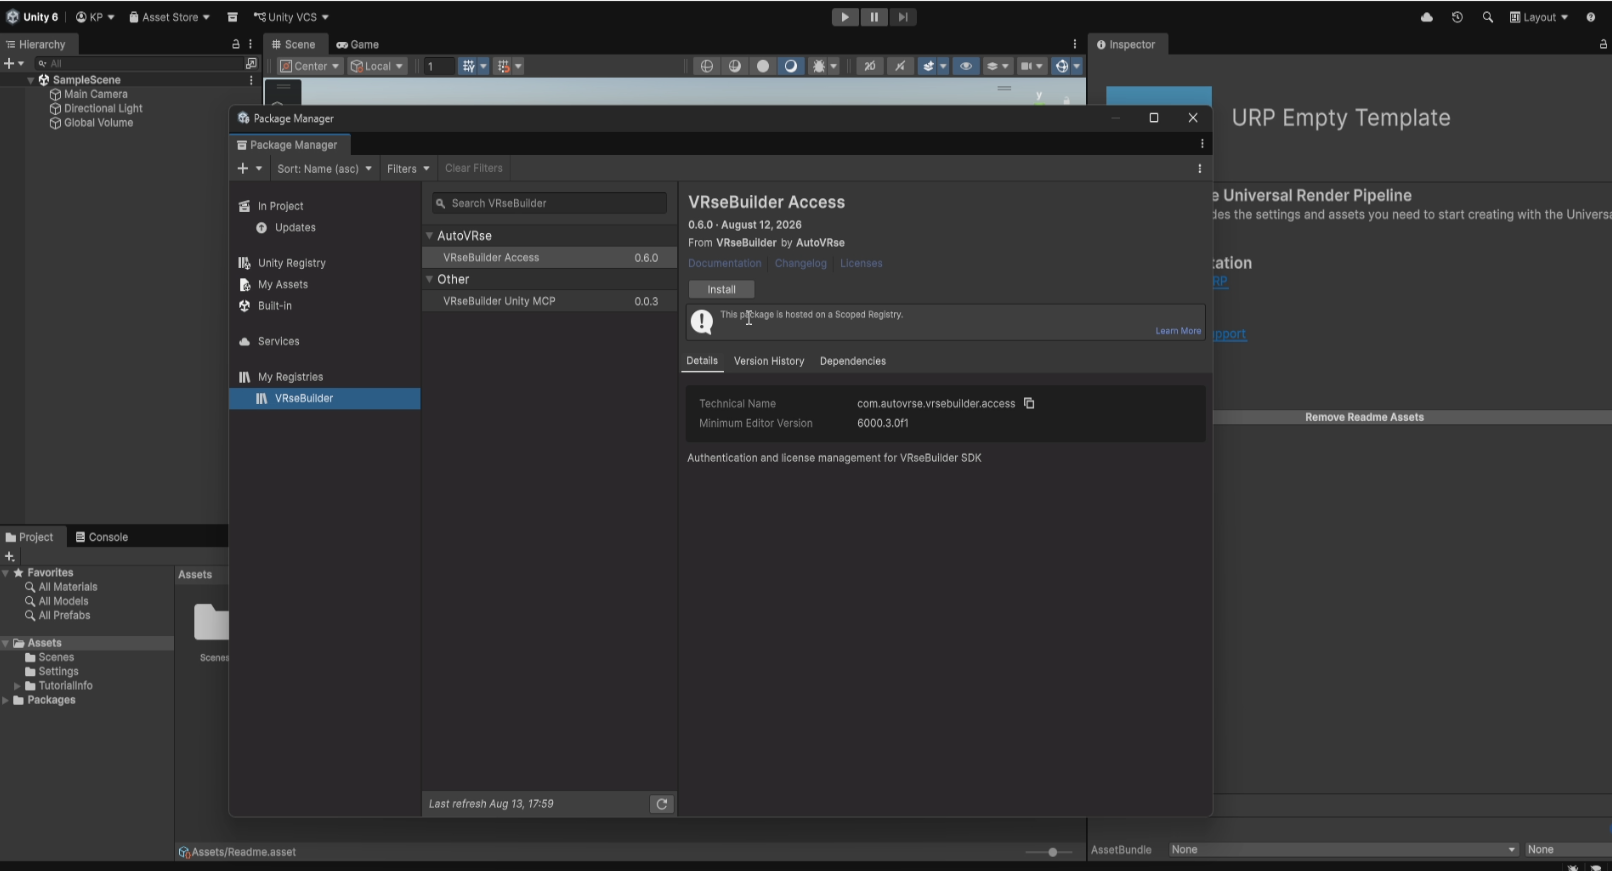This screenshot has width=1612, height=871.
Task: Adjust the Project icon size slider
Action: 1052,852
